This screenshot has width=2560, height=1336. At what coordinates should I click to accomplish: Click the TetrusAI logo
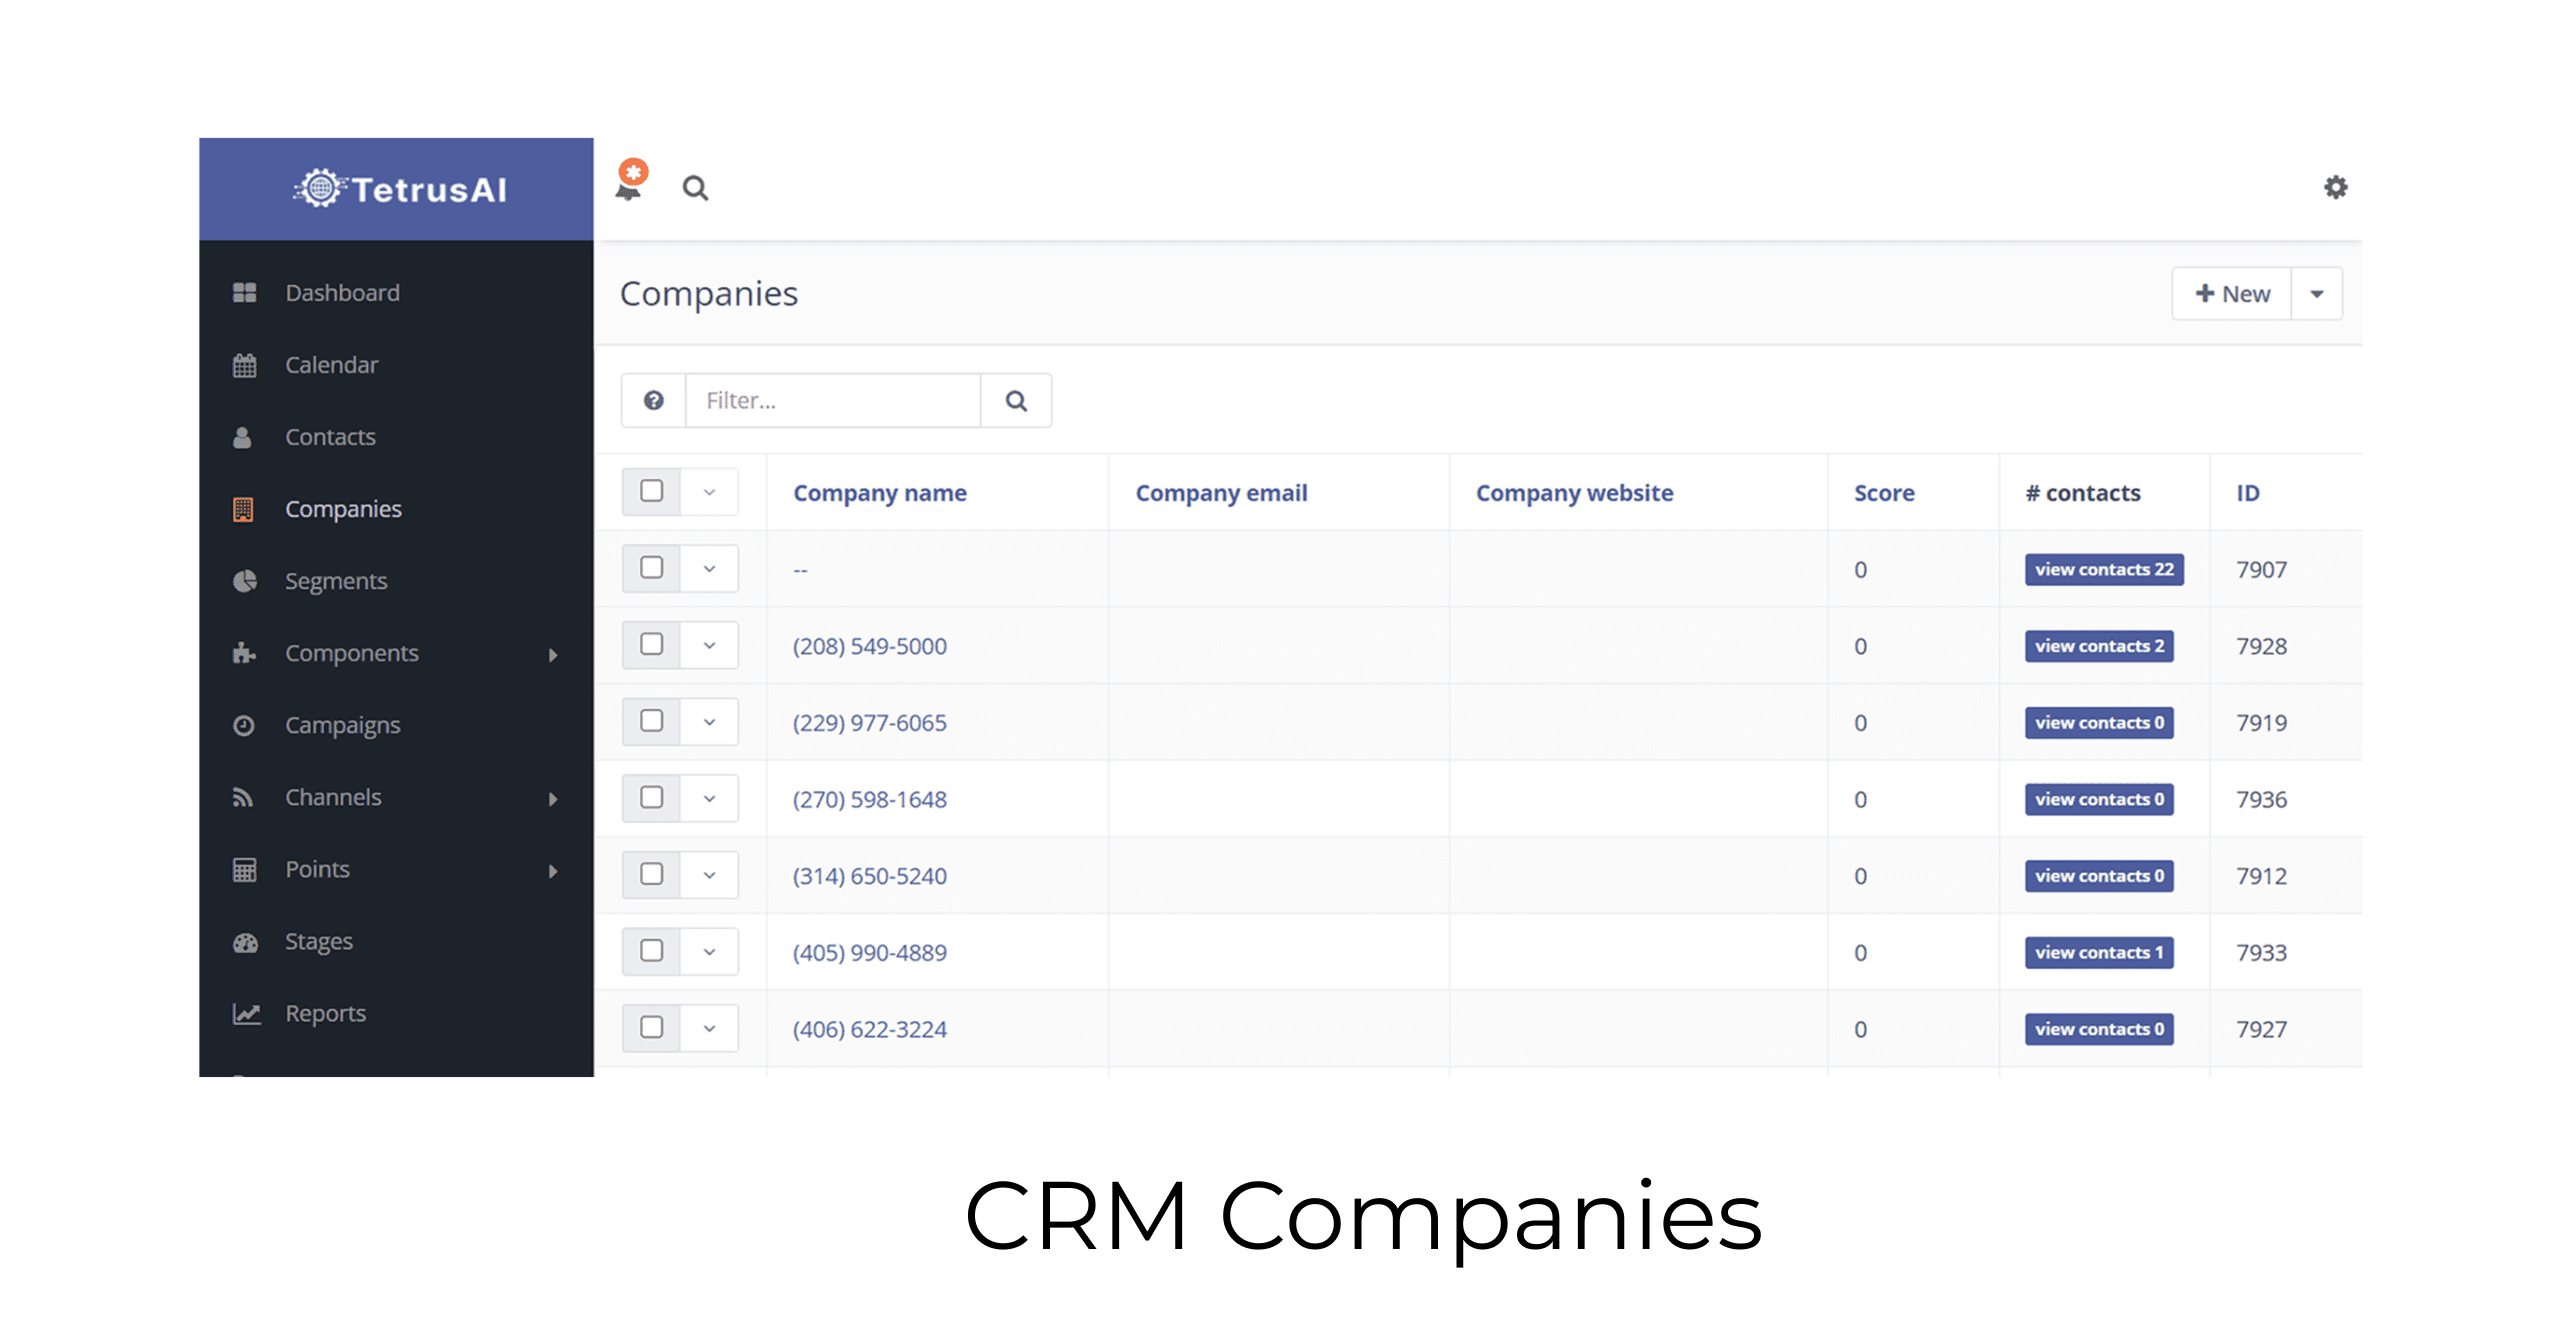399,188
